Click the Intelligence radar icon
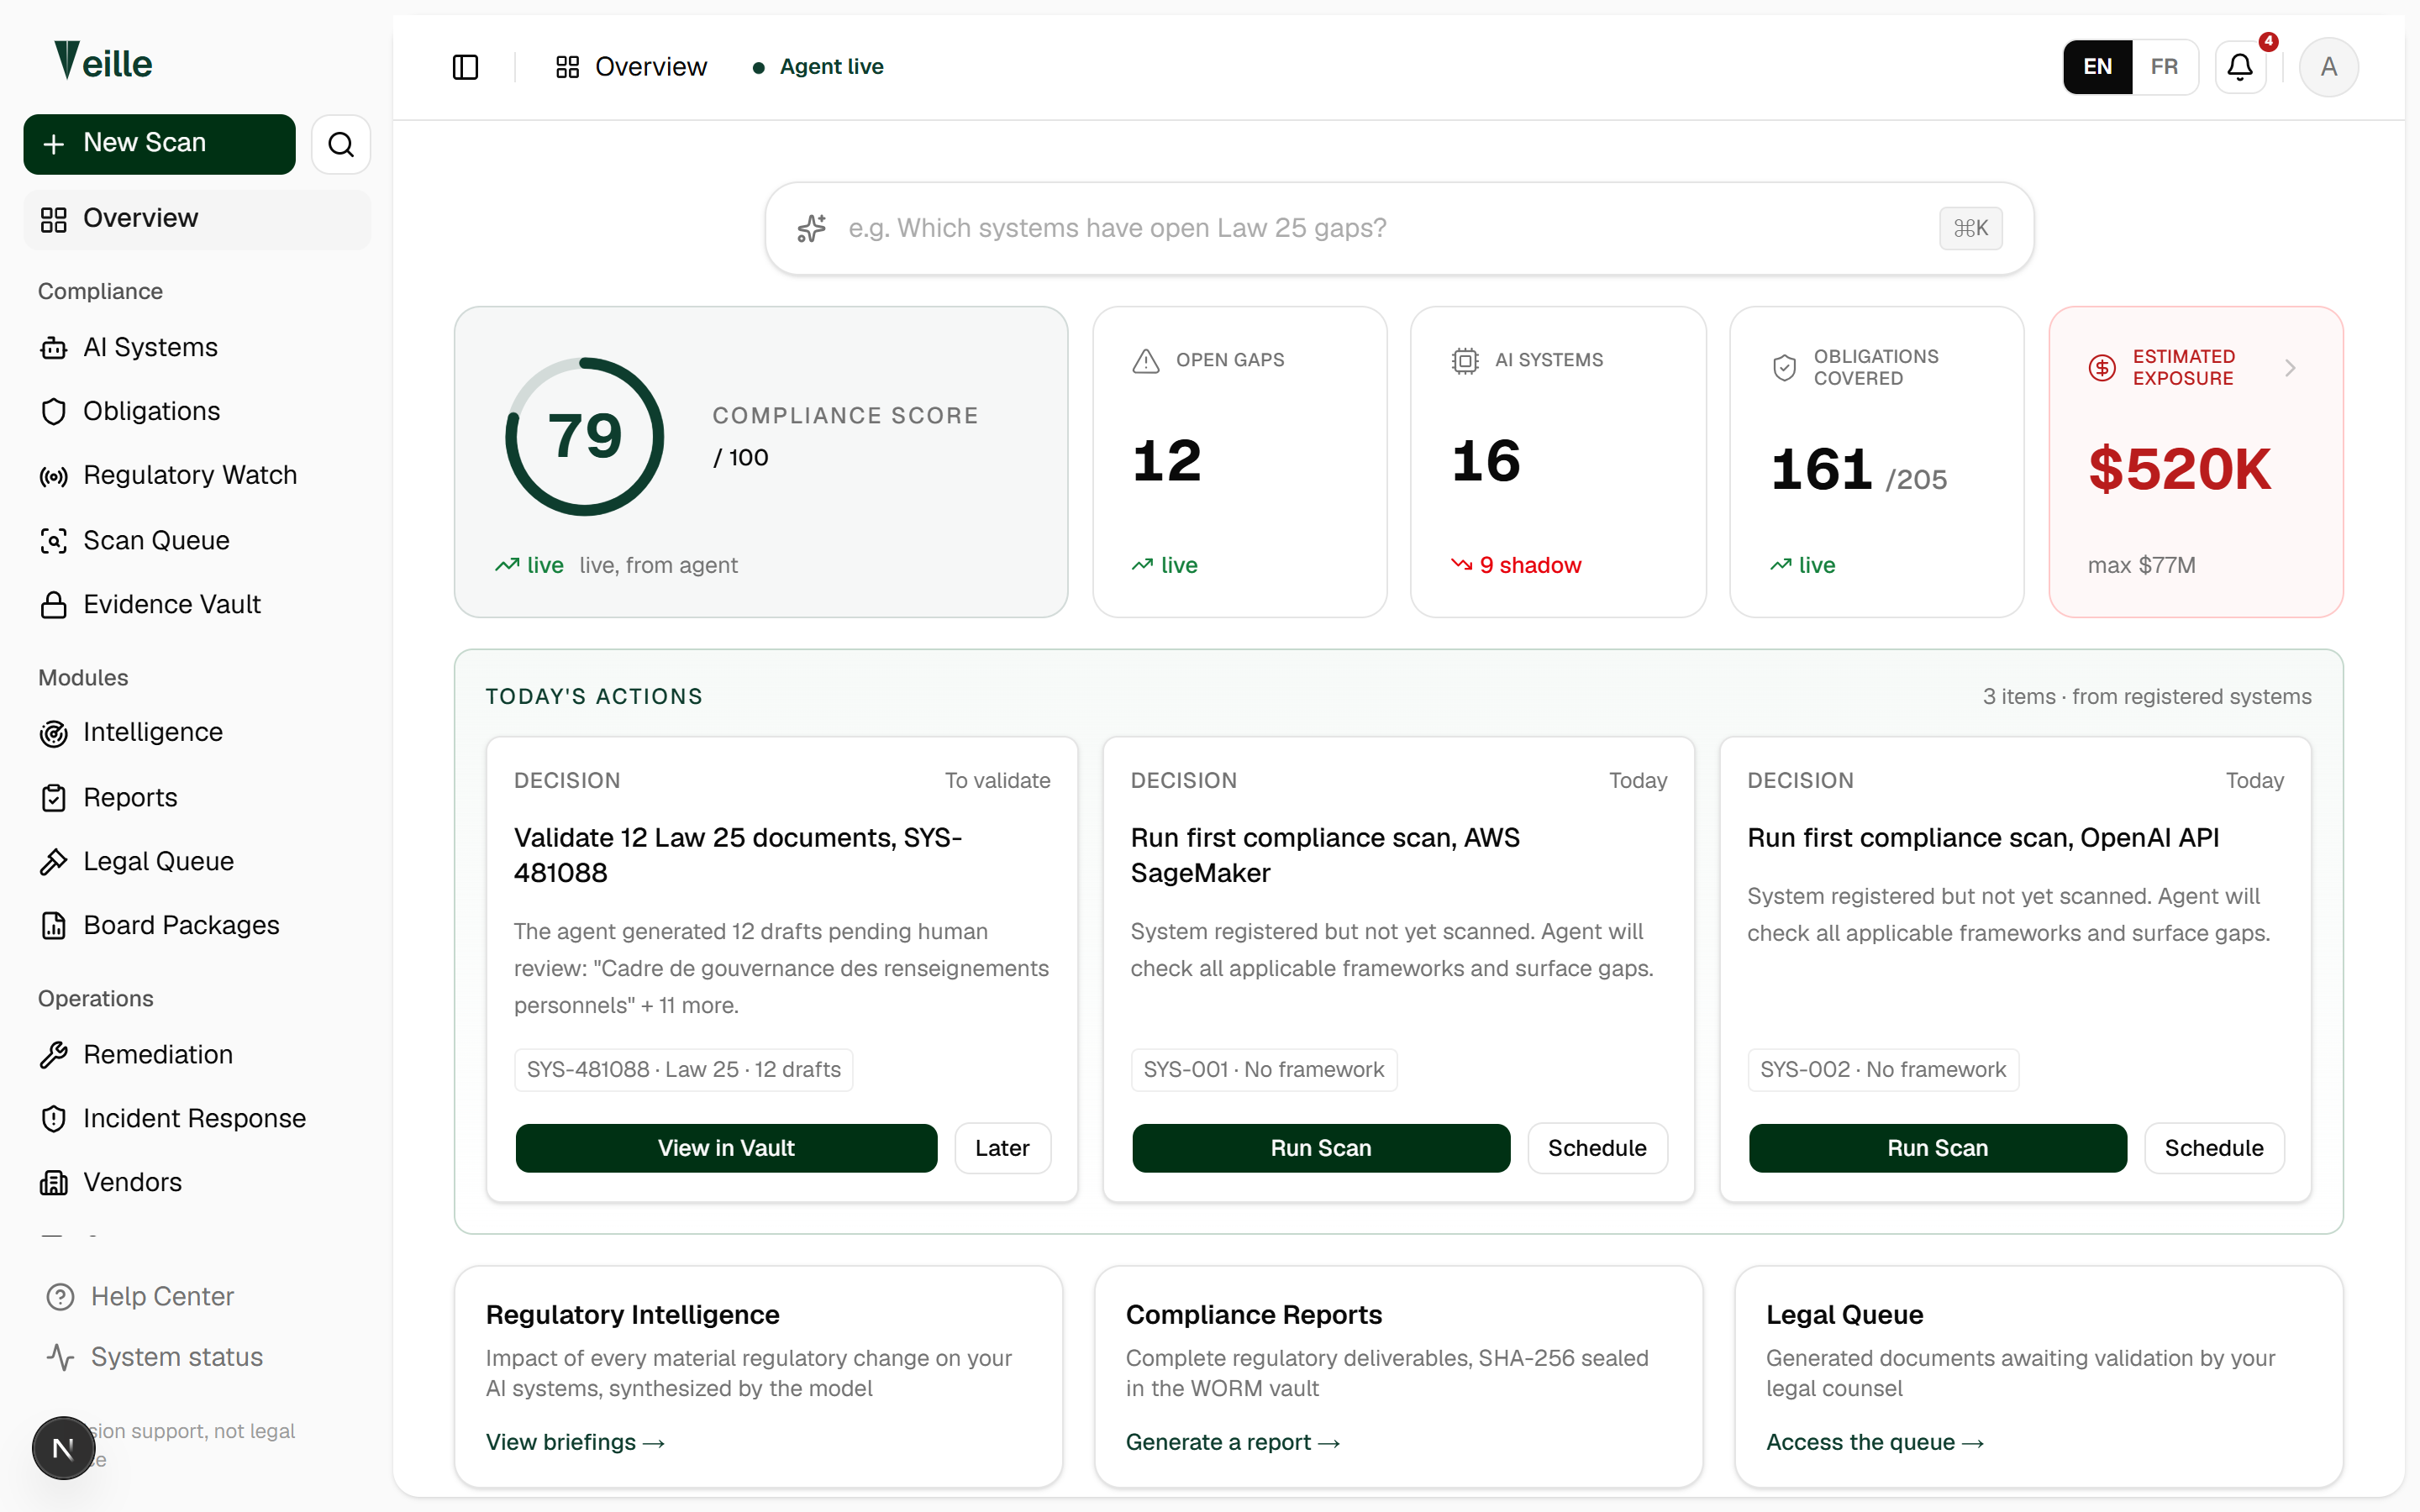 click(54, 733)
